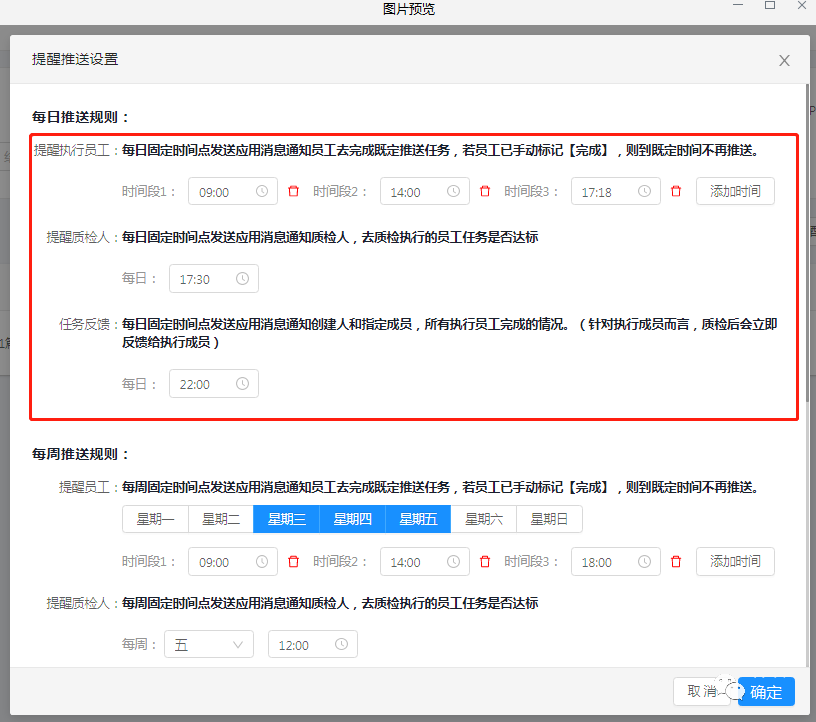Edit daily 时间段2 14:00 time field
This screenshot has height=722, width=816.
(x=425, y=191)
